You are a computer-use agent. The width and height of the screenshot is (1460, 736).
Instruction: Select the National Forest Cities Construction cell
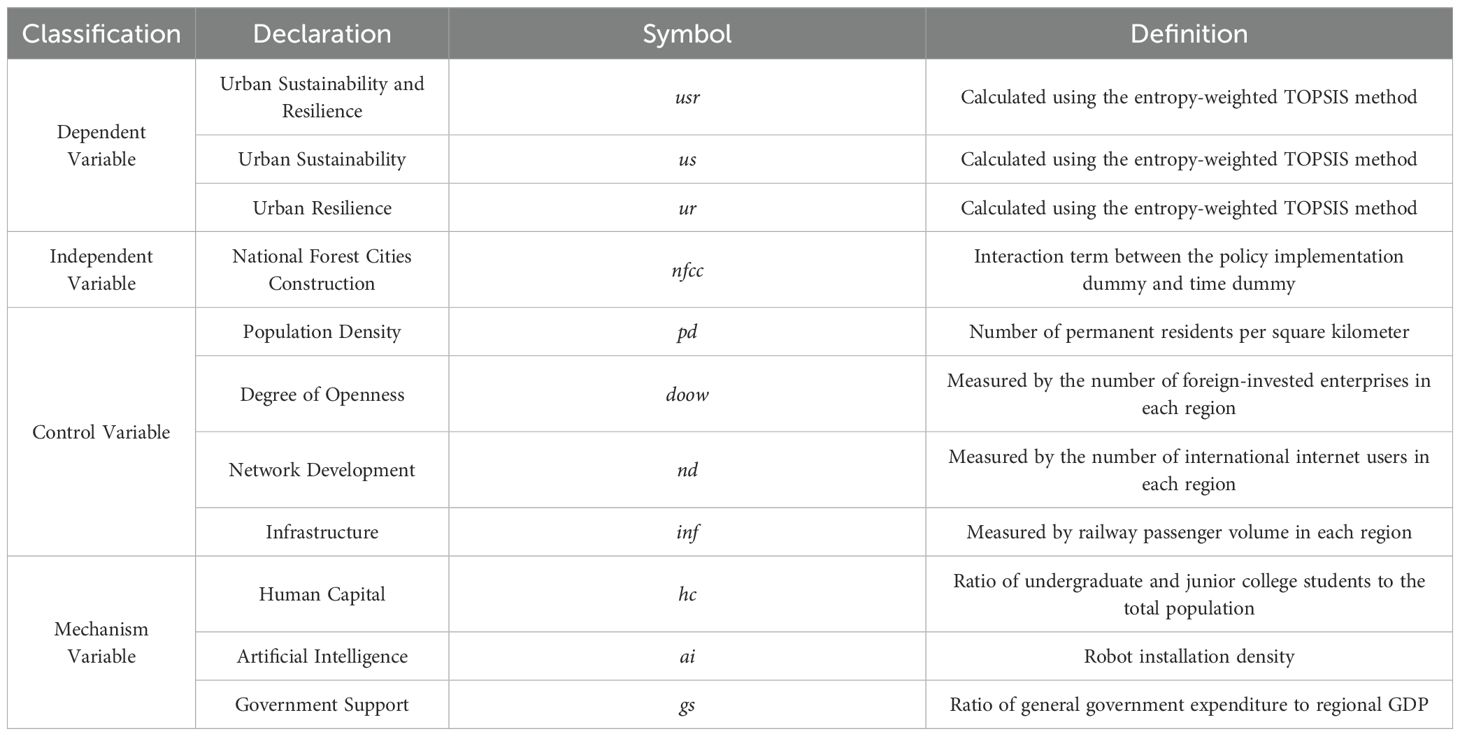pos(322,270)
